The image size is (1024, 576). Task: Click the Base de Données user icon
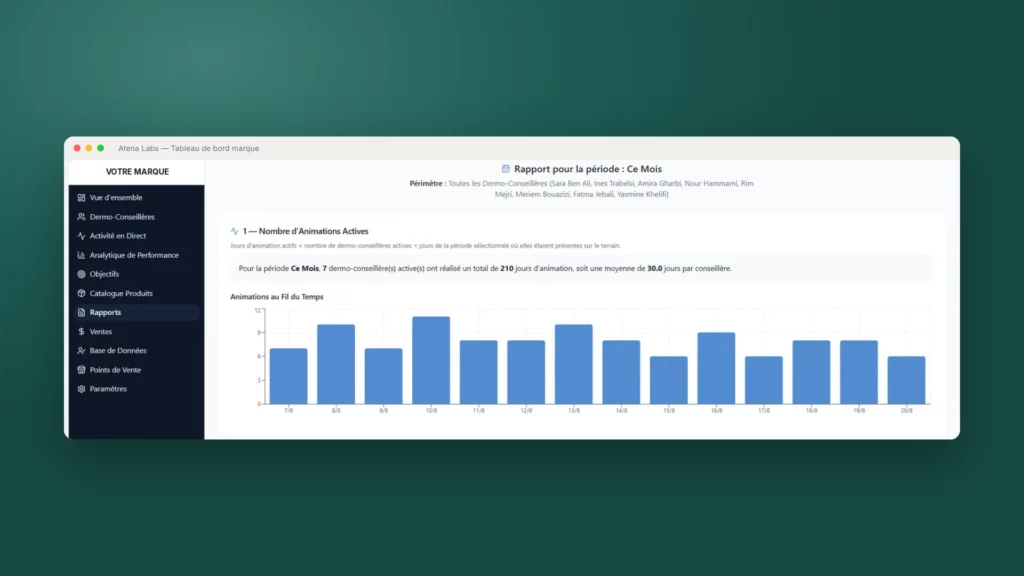(x=81, y=351)
